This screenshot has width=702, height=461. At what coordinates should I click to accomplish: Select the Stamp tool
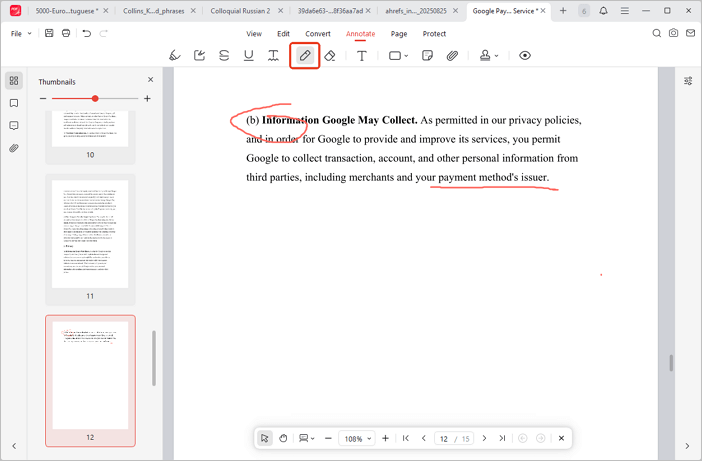click(x=485, y=55)
